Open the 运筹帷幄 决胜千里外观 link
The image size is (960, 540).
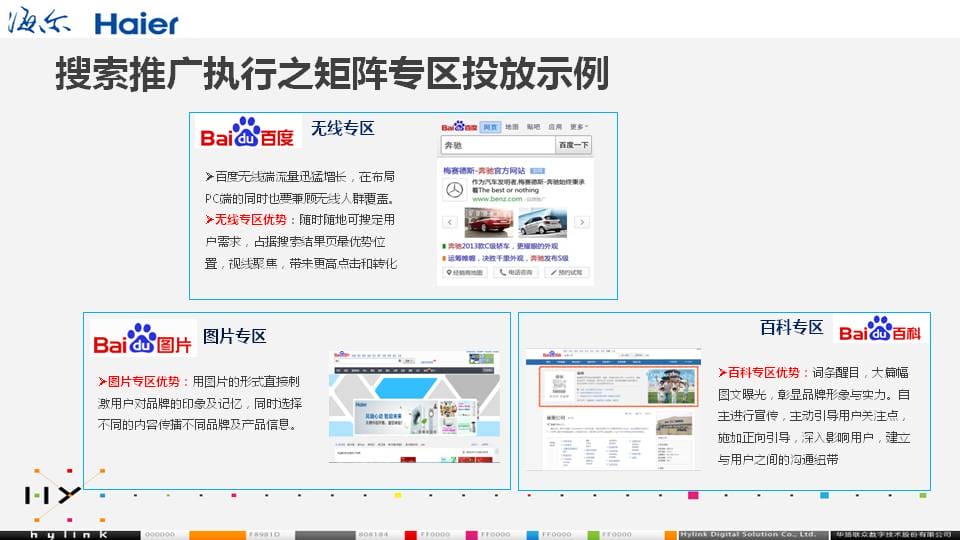pos(508,258)
